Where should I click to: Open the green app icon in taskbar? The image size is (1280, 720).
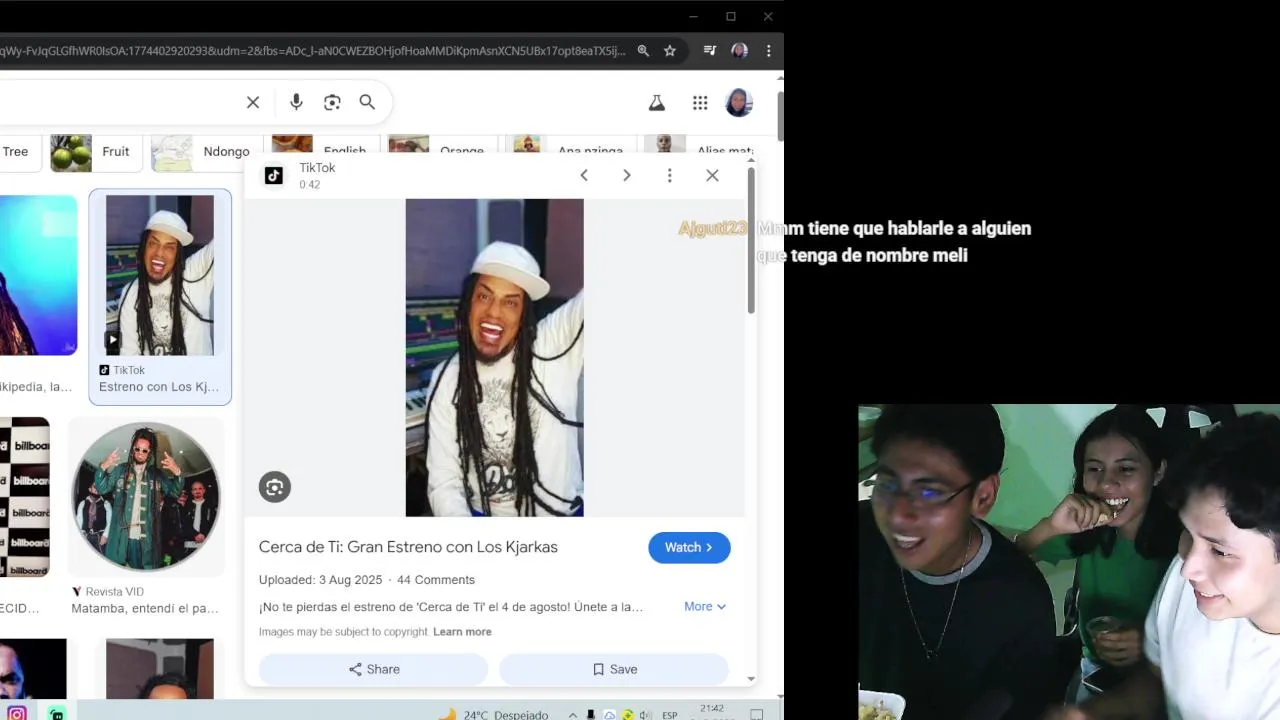(57, 714)
